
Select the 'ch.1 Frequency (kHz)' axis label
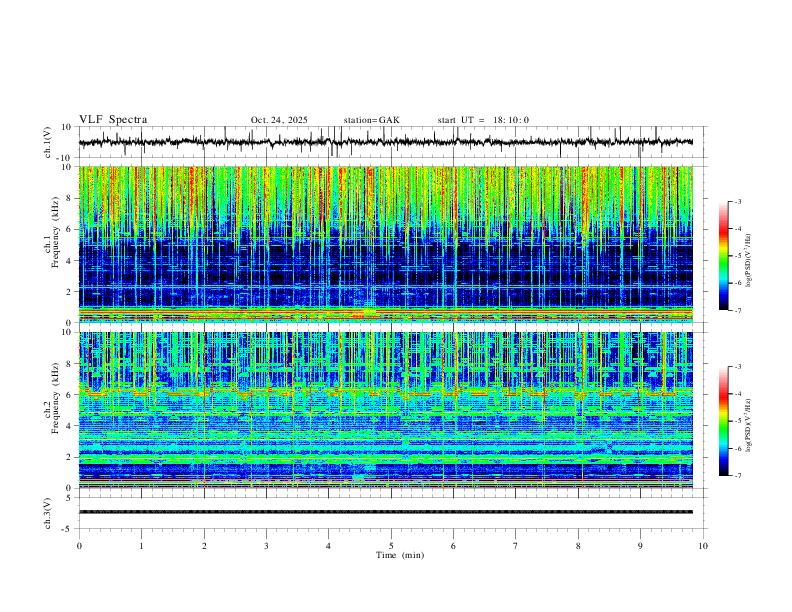coord(53,233)
